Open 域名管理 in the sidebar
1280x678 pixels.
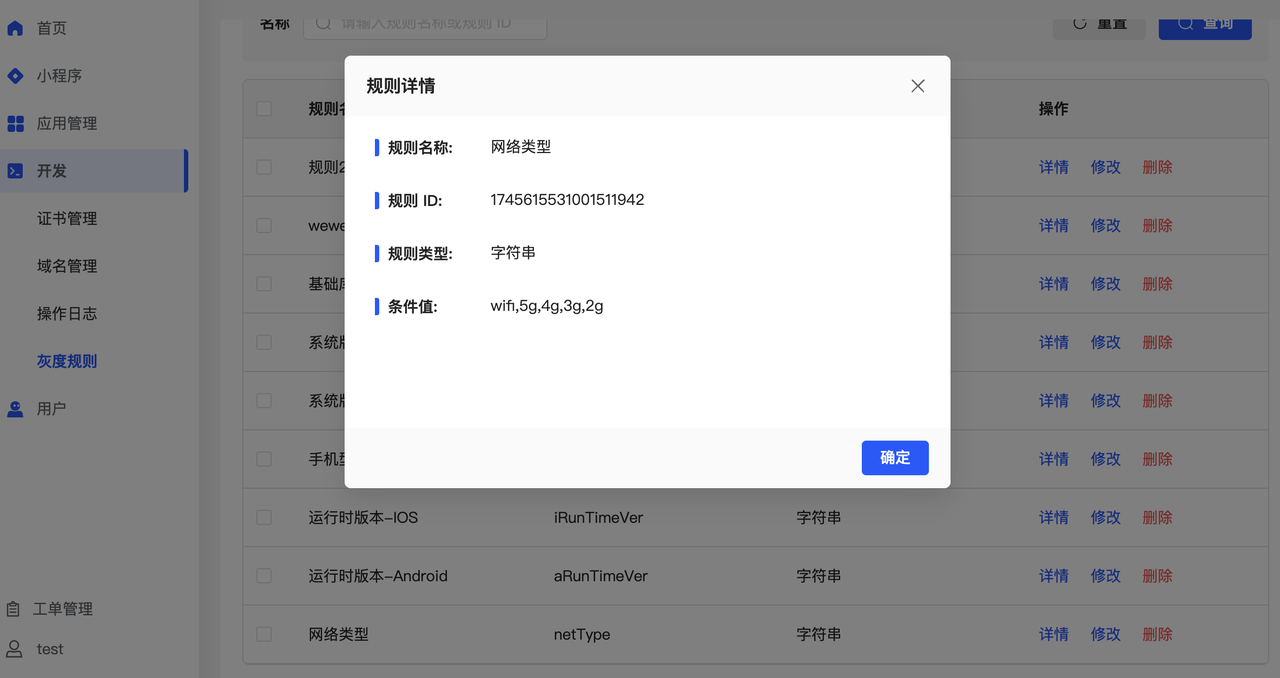click(67, 266)
